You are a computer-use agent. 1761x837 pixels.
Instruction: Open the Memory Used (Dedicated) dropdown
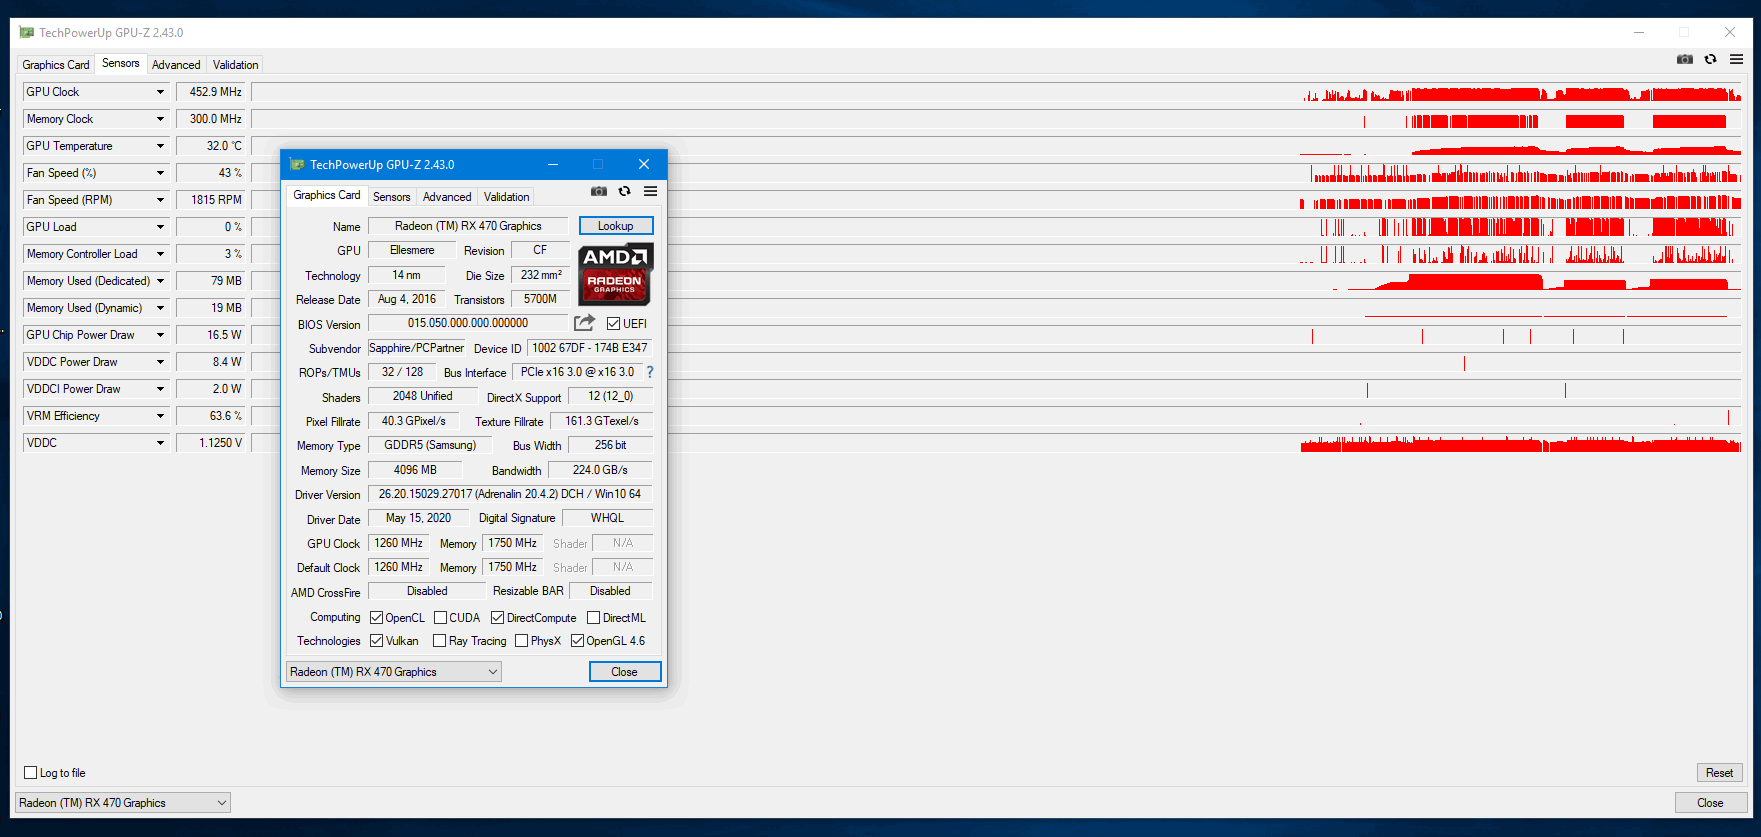point(160,281)
